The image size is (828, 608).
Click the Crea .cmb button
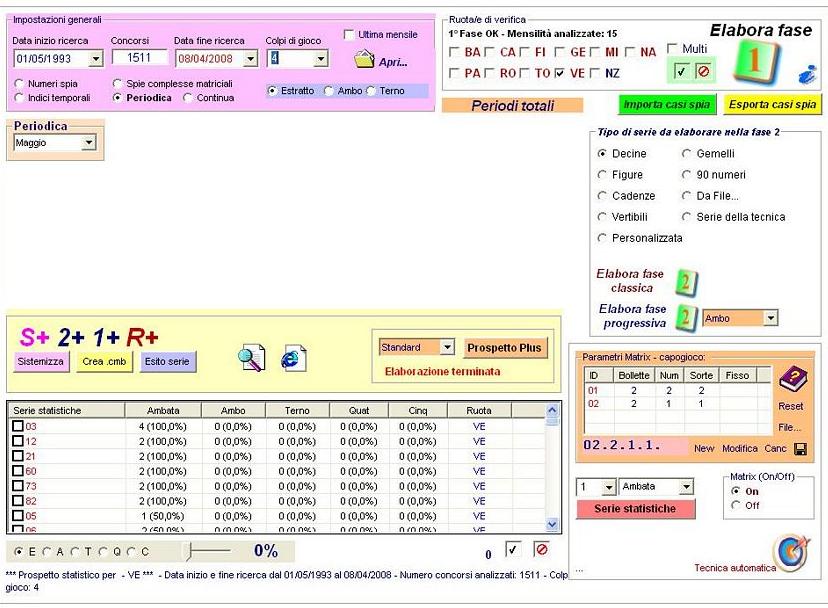pos(104,361)
